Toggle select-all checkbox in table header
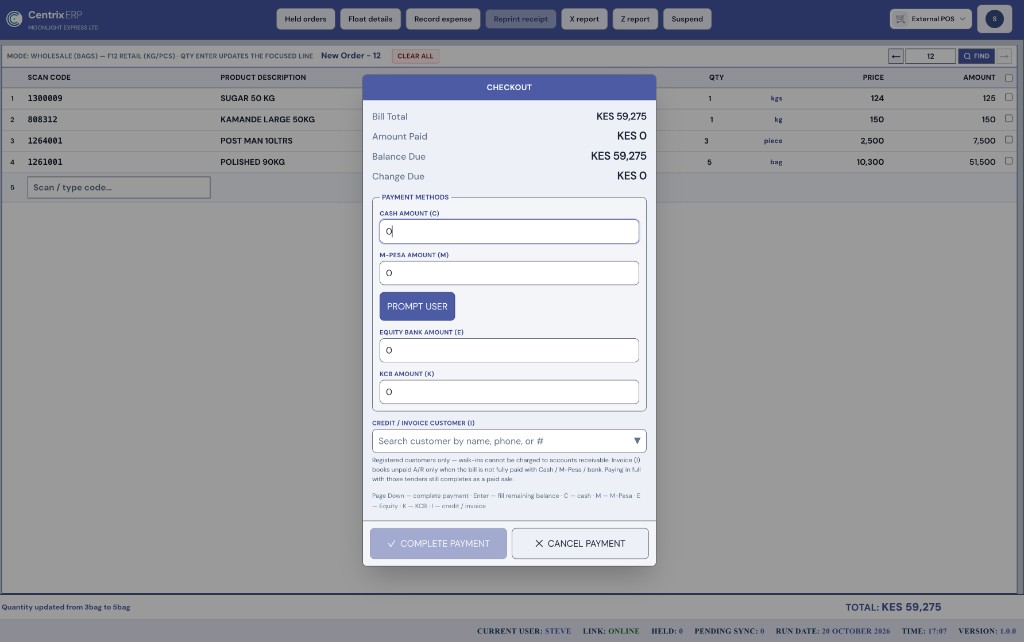Viewport: 1024px width, 642px height. click(1008, 78)
